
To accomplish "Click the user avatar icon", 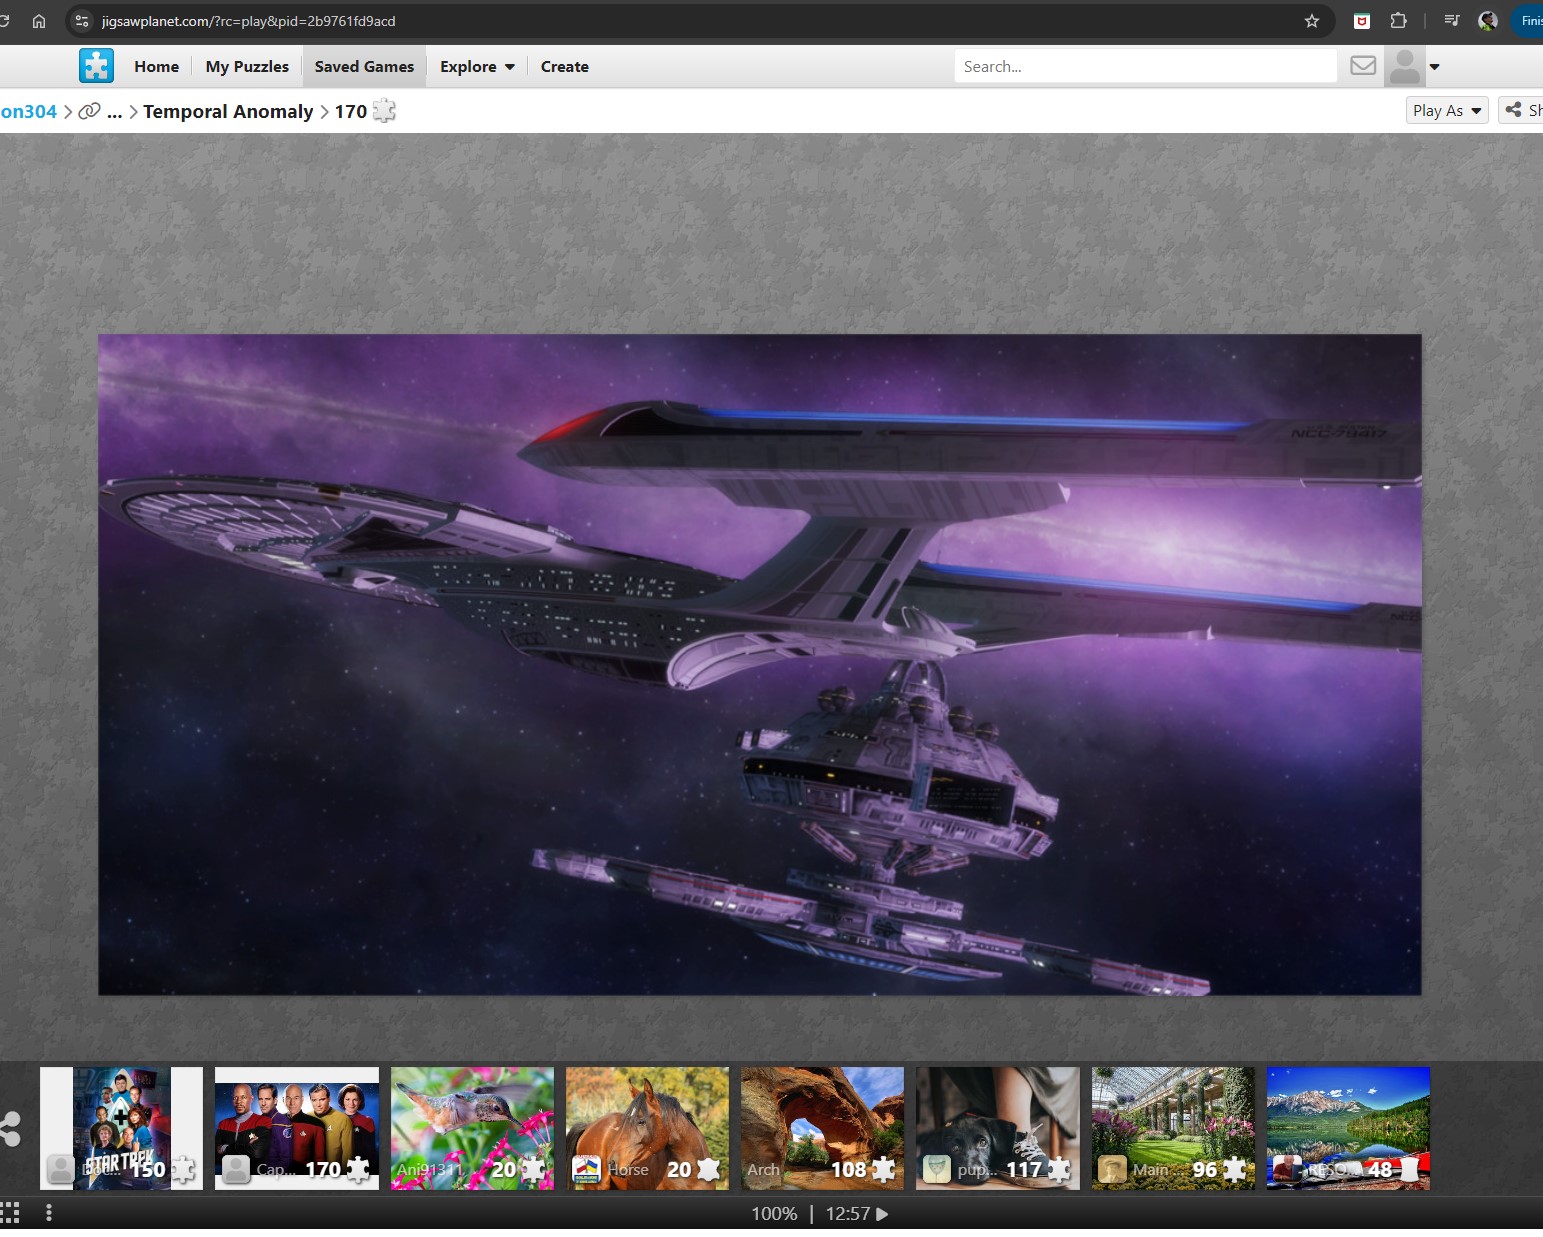I will [x=1404, y=66].
